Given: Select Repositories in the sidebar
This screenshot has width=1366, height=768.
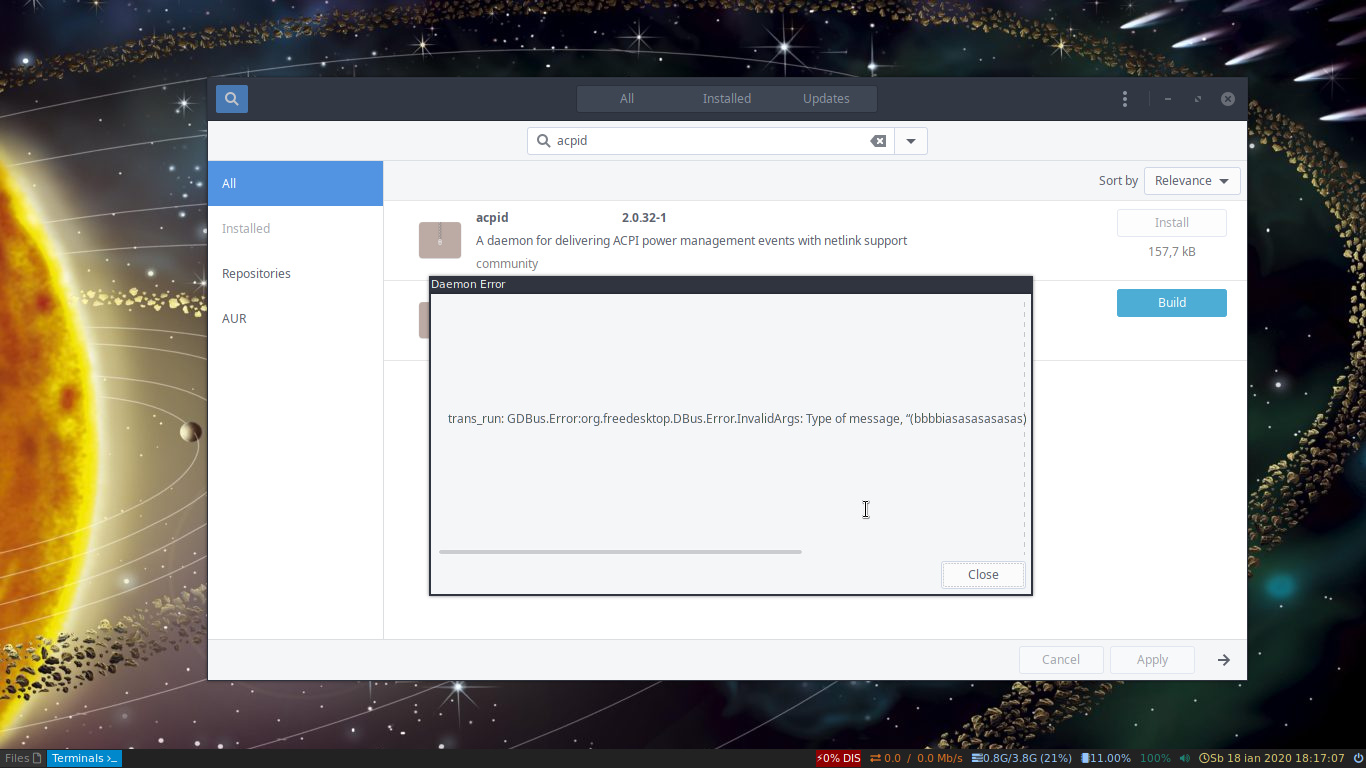Looking at the screenshot, I should pyautogui.click(x=256, y=274).
